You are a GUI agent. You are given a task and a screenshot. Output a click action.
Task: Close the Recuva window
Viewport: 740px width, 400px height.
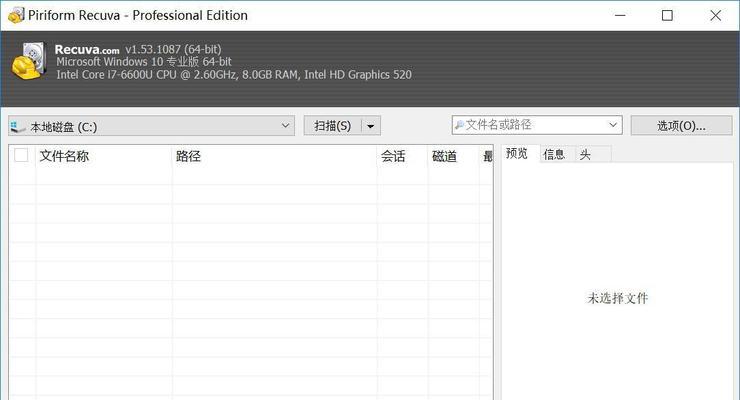(715, 16)
